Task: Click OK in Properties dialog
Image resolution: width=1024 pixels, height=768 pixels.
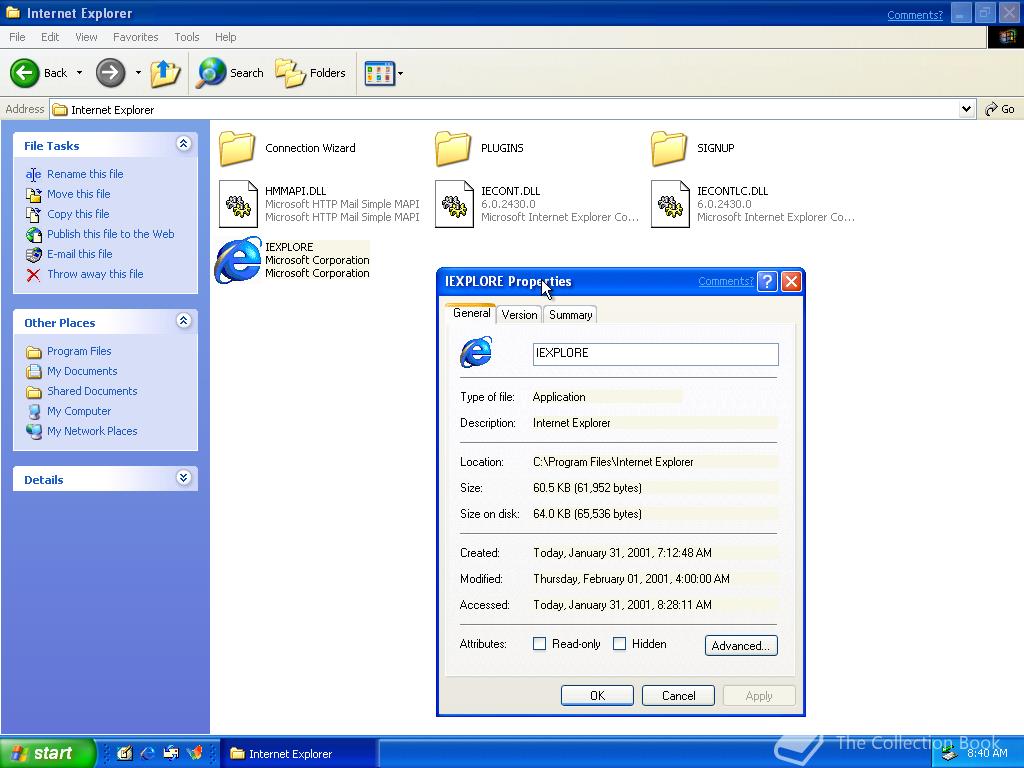Action: (597, 696)
